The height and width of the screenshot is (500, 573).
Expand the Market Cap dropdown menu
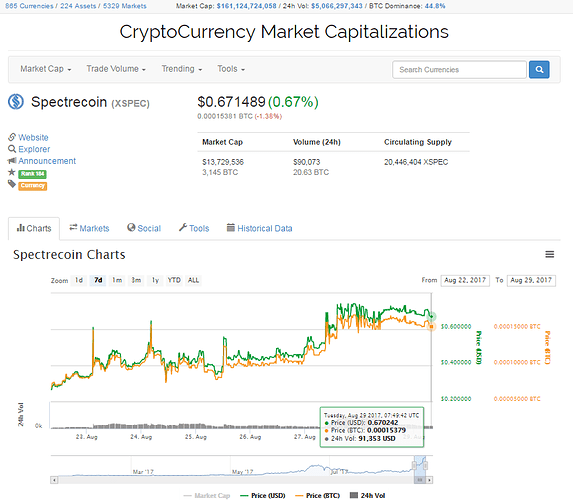click(46, 69)
